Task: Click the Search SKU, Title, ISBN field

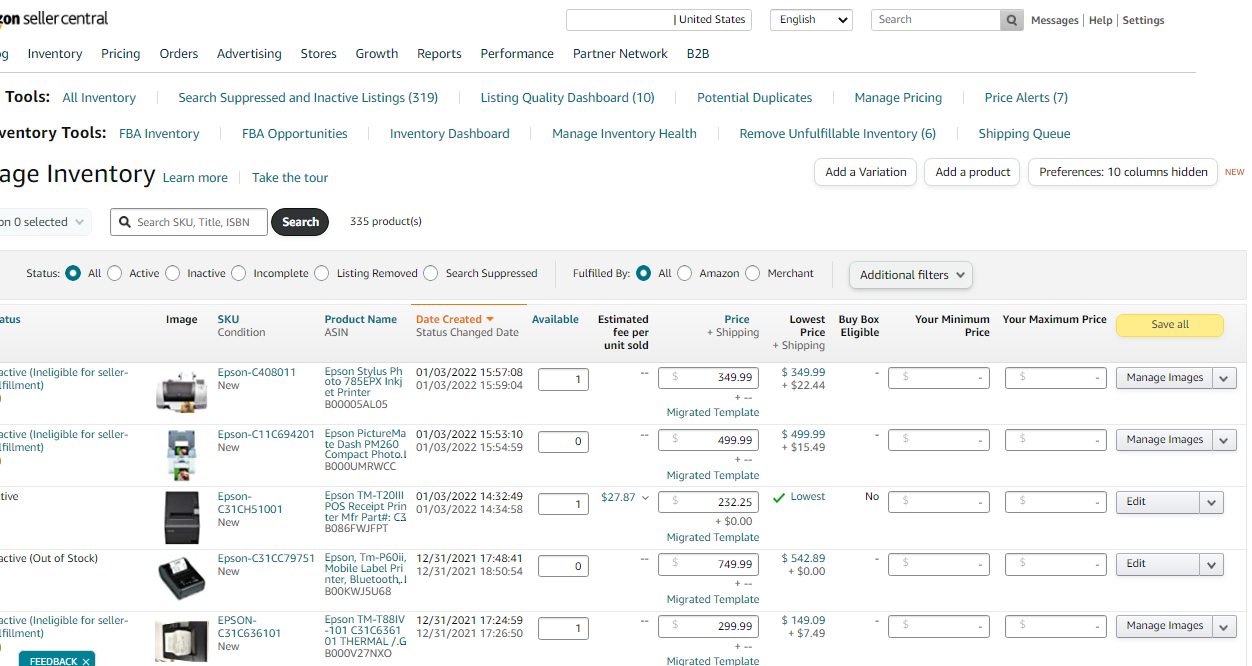Action: (x=189, y=222)
